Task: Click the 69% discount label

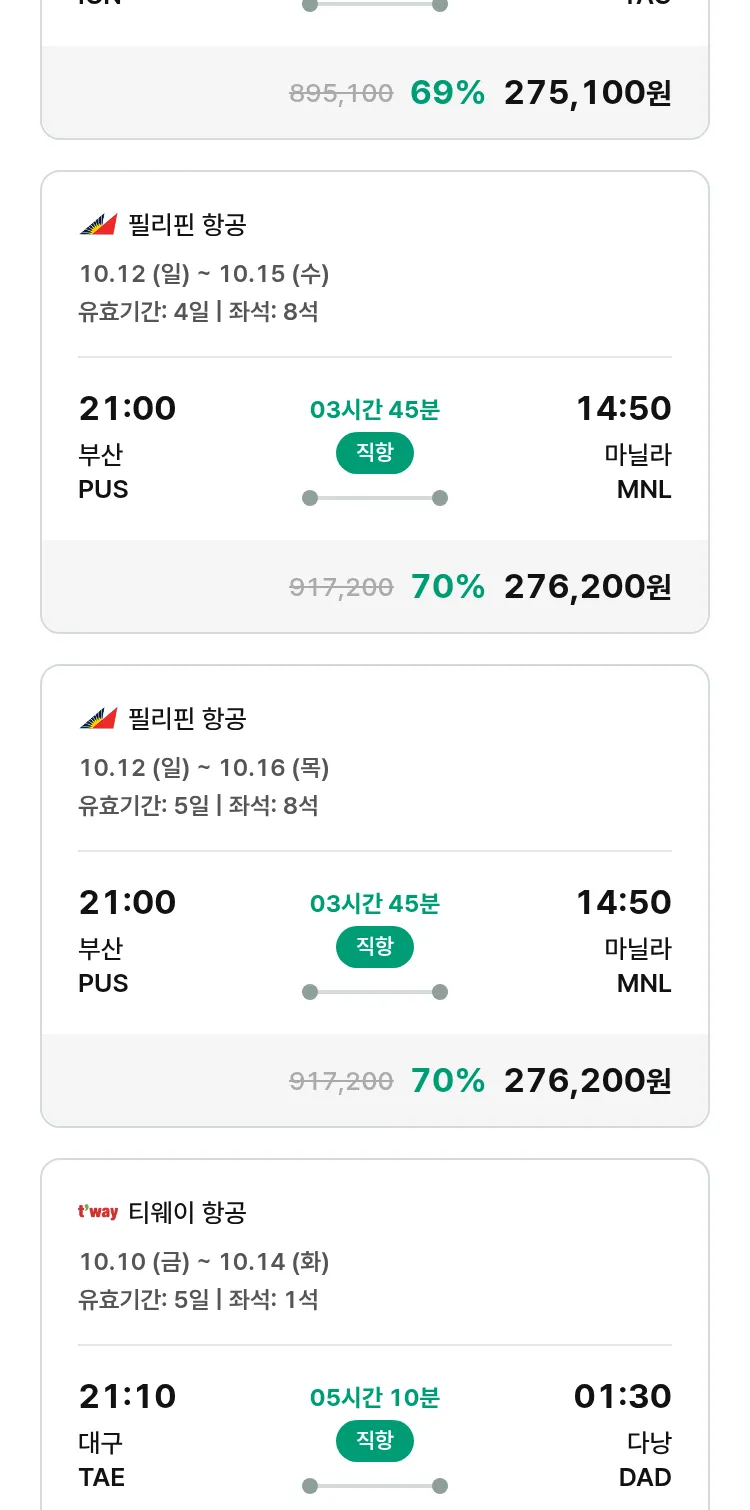Action: tap(447, 93)
